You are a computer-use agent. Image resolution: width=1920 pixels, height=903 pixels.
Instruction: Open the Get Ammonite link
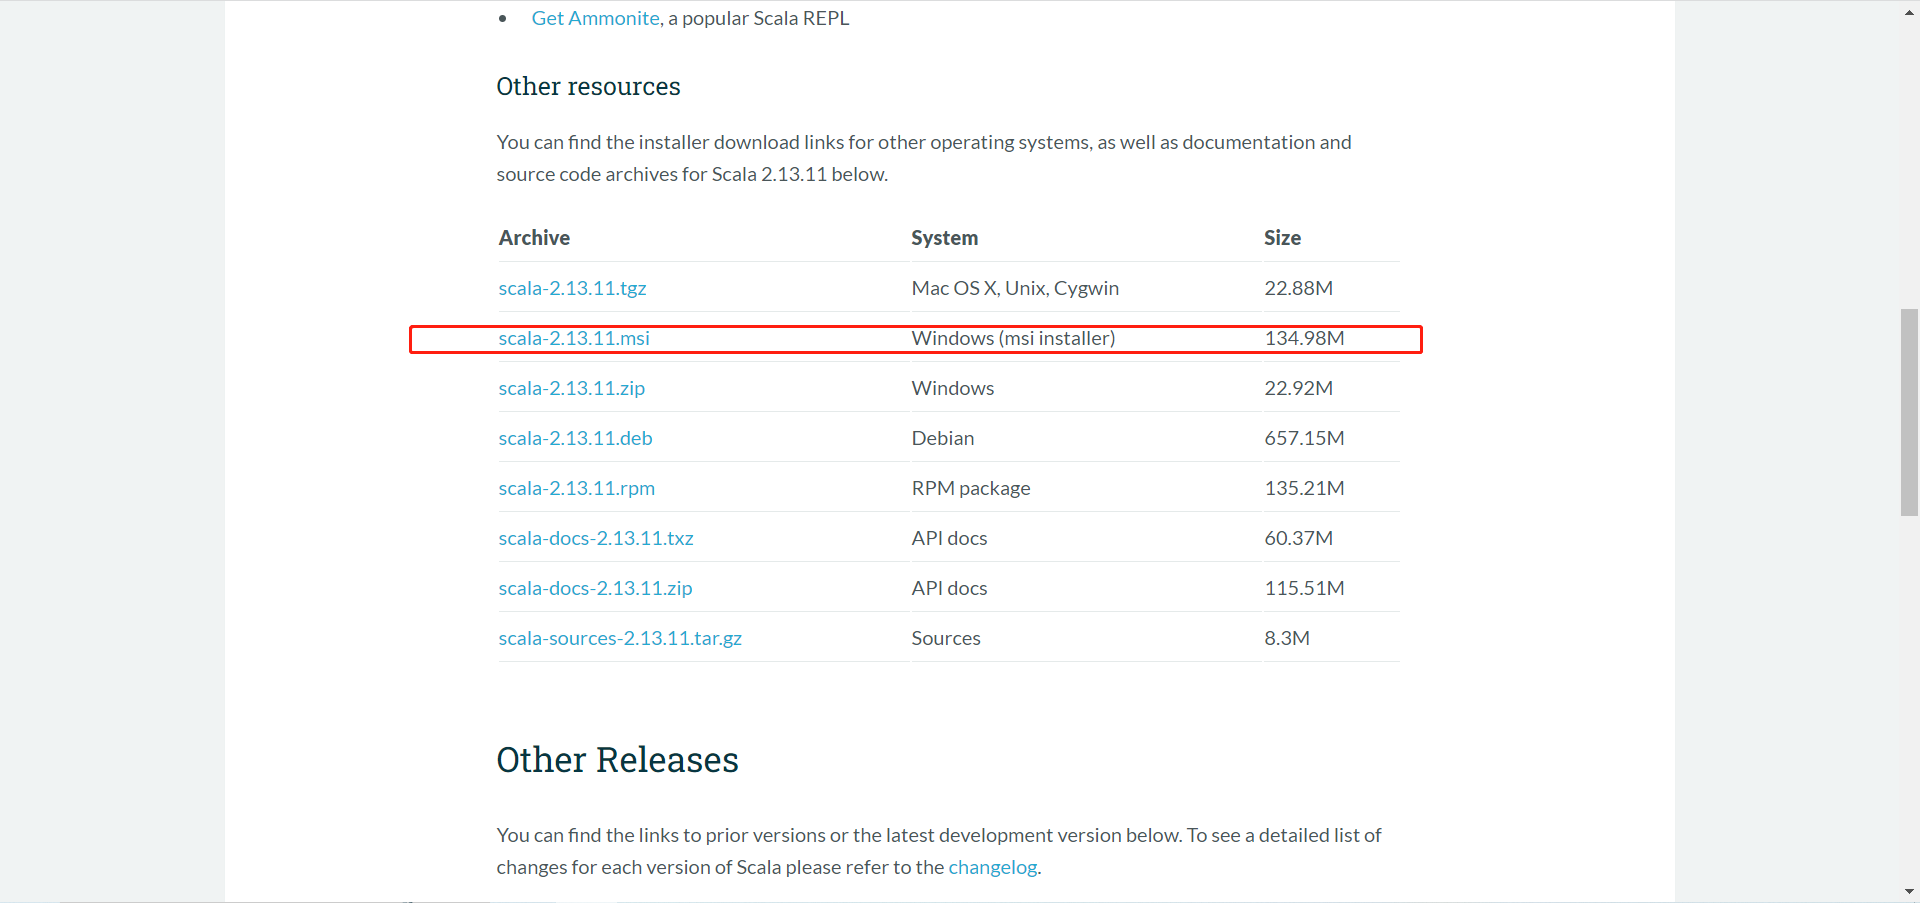coord(595,18)
